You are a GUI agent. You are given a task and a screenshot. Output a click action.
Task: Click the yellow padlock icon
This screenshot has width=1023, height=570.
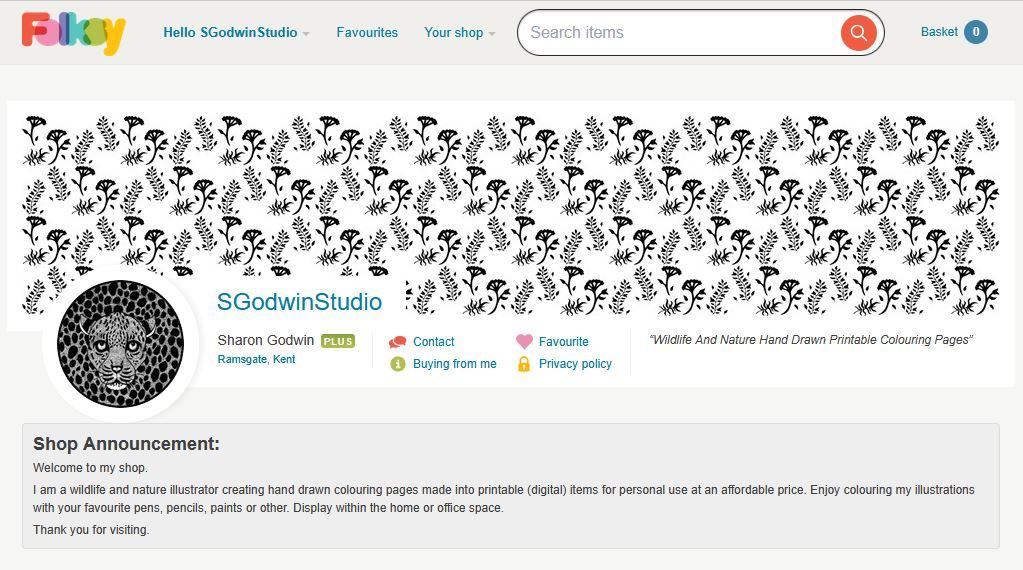[x=523, y=364]
